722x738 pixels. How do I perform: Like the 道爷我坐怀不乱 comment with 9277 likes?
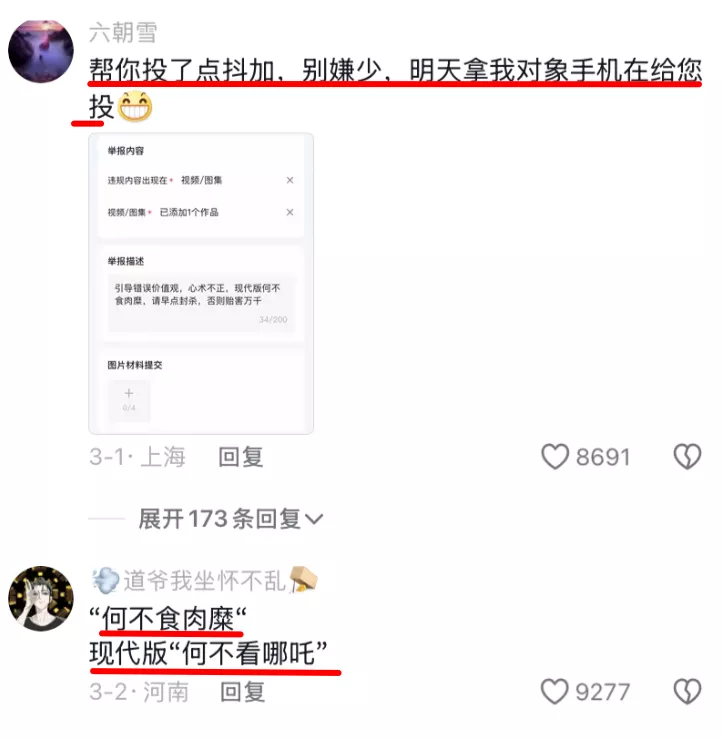pos(555,691)
